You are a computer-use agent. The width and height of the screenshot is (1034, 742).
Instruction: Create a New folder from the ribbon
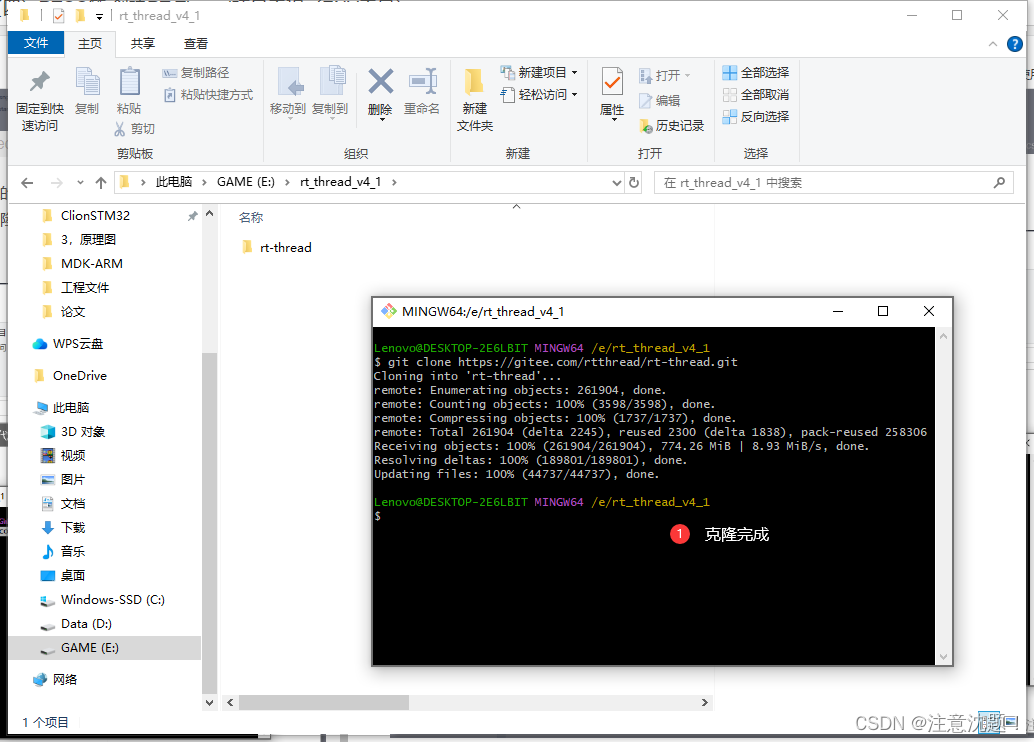click(474, 99)
